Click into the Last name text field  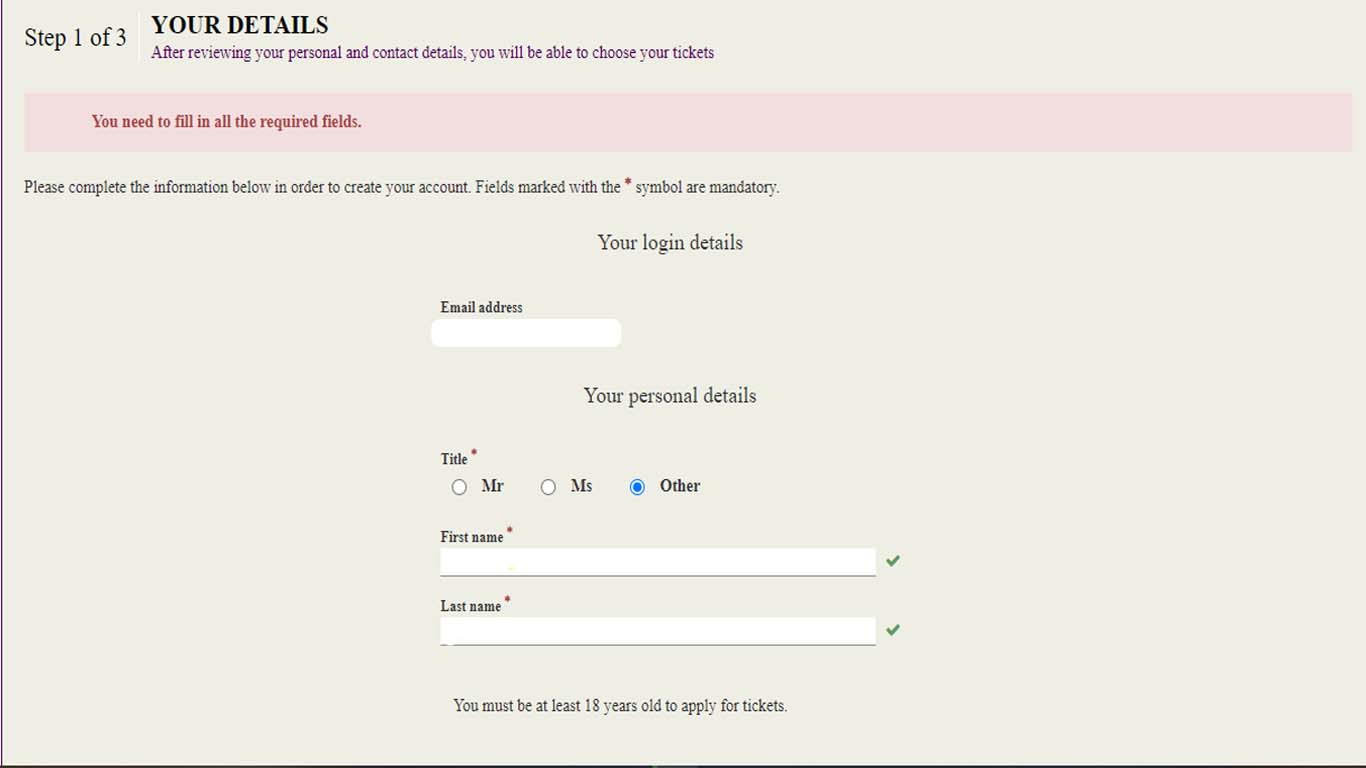(657, 631)
